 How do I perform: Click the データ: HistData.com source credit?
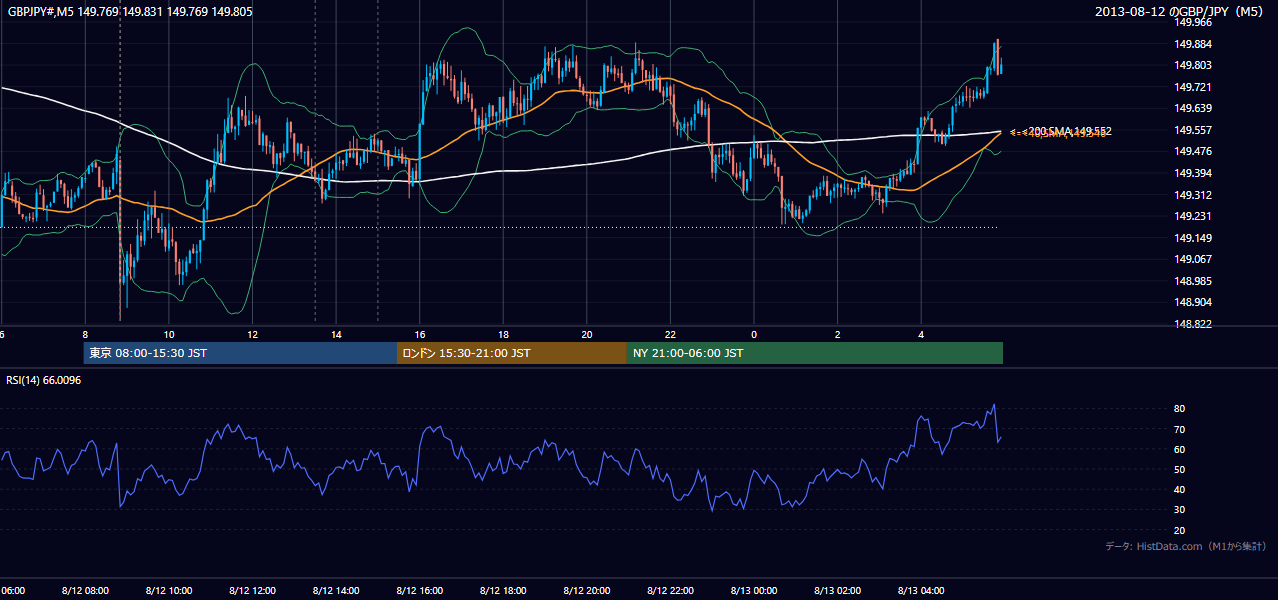(x=1186, y=546)
